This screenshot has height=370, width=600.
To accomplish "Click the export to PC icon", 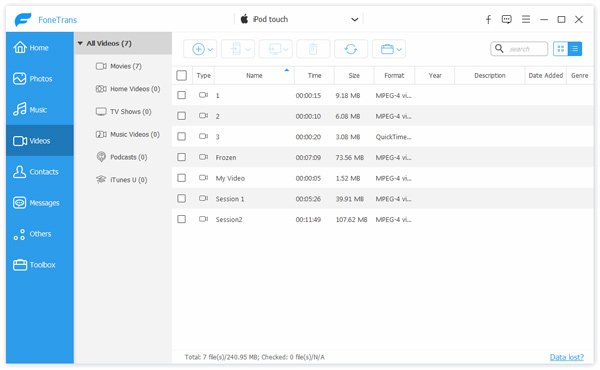I will click(276, 49).
